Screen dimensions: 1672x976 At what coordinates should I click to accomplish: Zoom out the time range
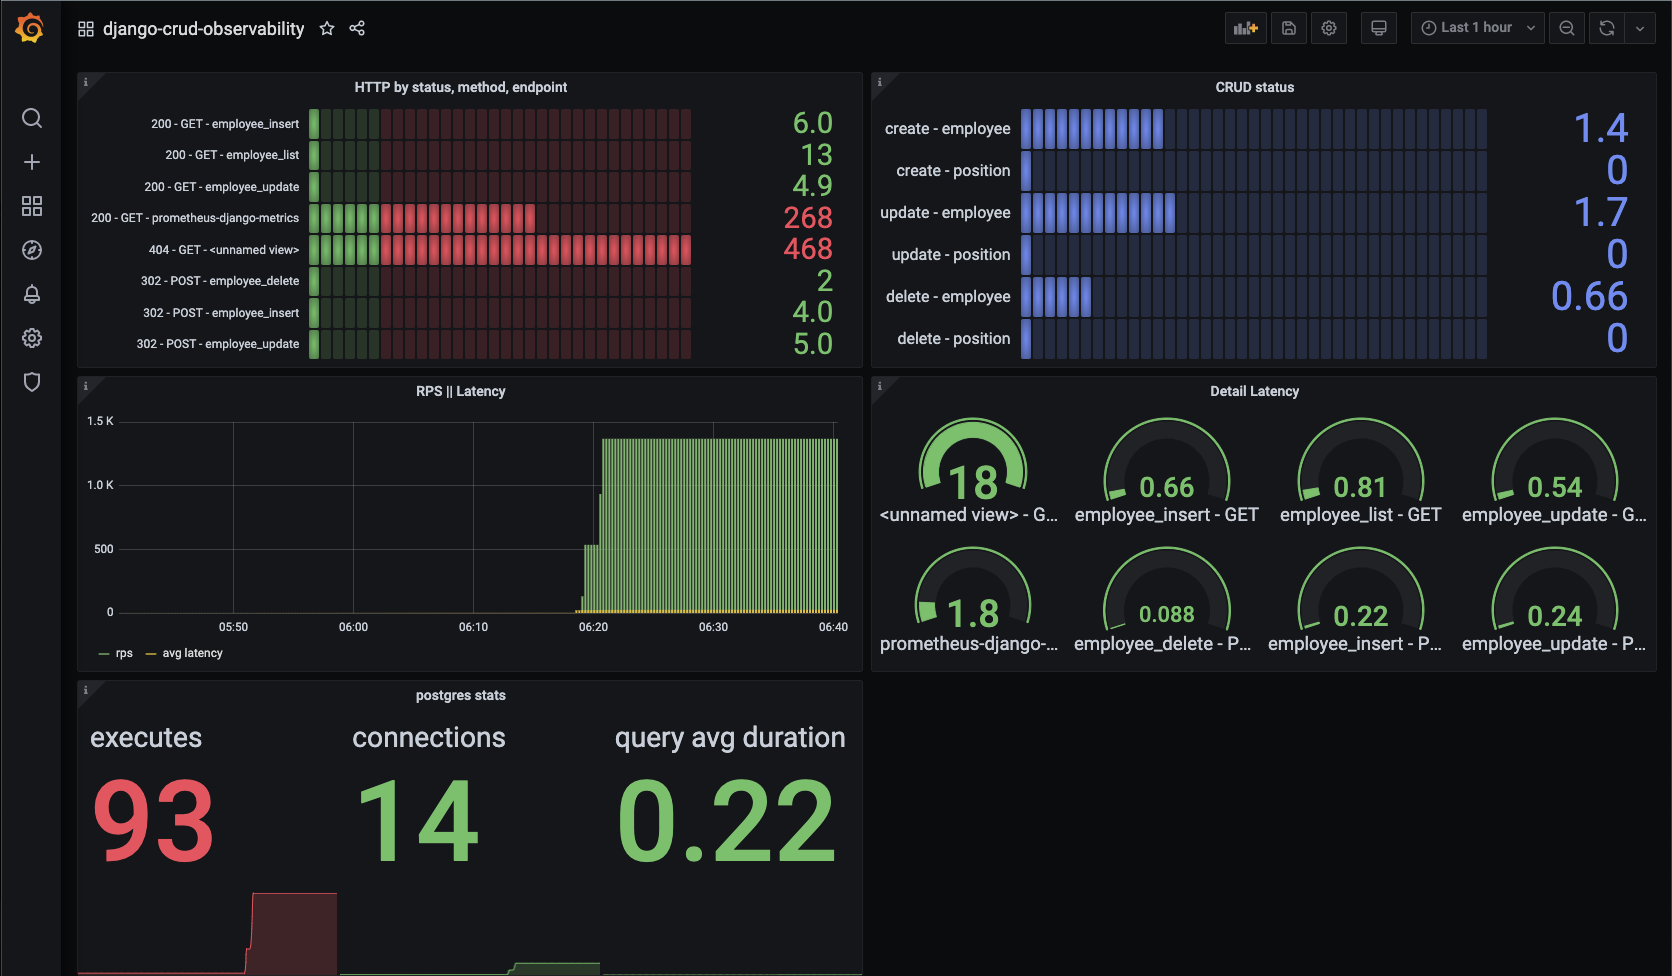1567,28
